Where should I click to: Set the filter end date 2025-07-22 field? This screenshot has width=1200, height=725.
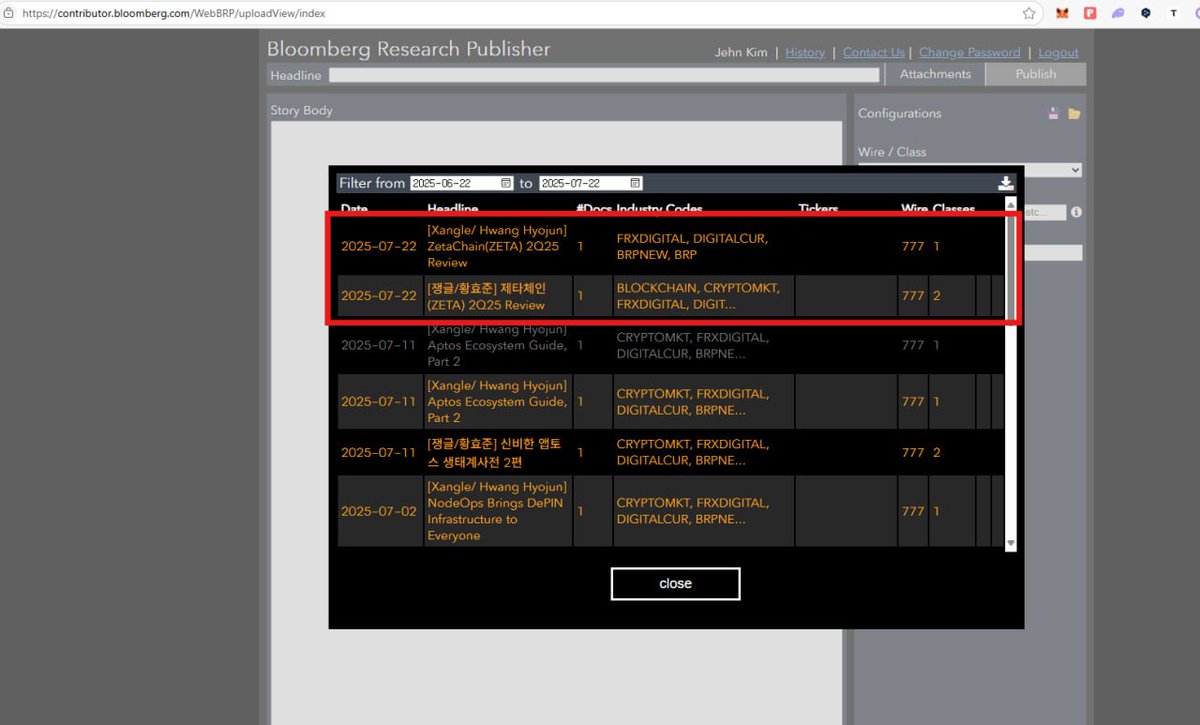[591, 184]
